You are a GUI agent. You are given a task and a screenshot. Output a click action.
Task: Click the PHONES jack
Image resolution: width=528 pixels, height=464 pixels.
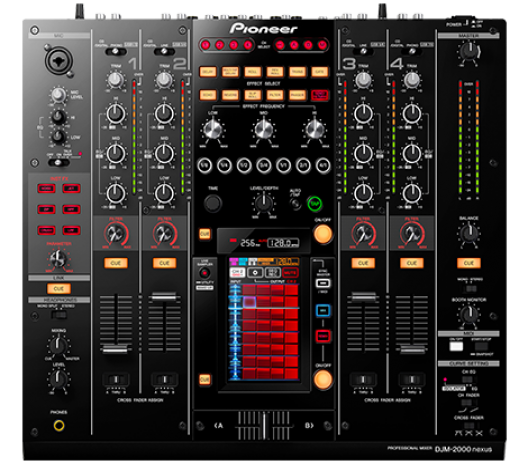(59, 425)
